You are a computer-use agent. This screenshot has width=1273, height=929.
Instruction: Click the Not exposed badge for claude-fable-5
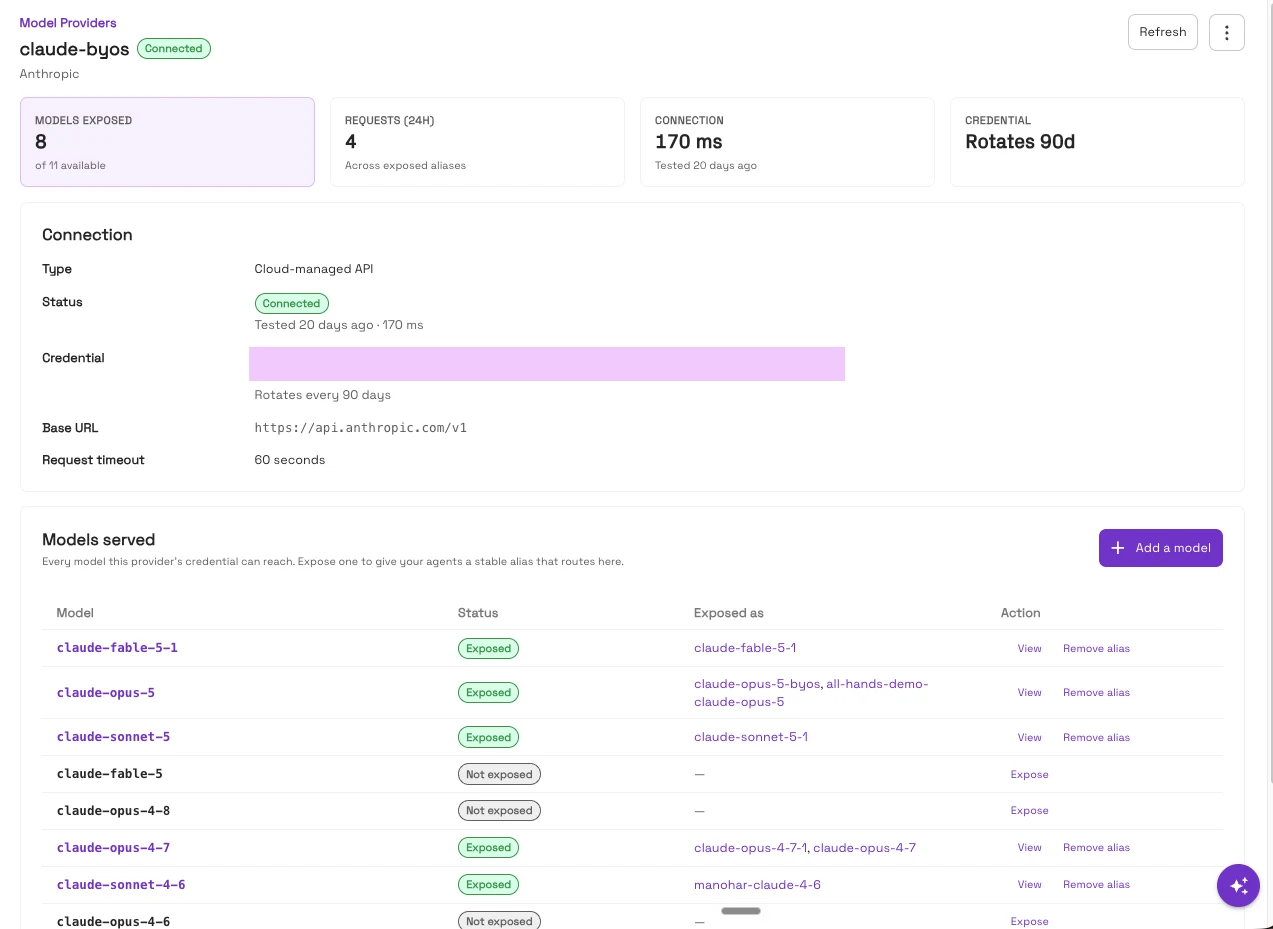click(x=499, y=774)
